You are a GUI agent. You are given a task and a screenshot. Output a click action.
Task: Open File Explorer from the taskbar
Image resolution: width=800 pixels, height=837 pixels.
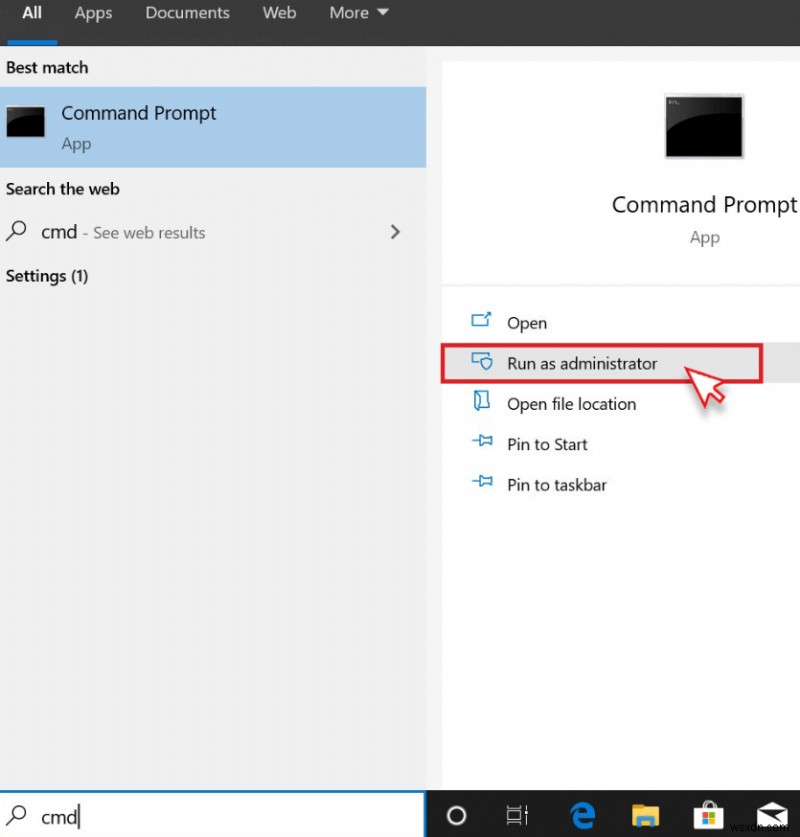tap(645, 816)
